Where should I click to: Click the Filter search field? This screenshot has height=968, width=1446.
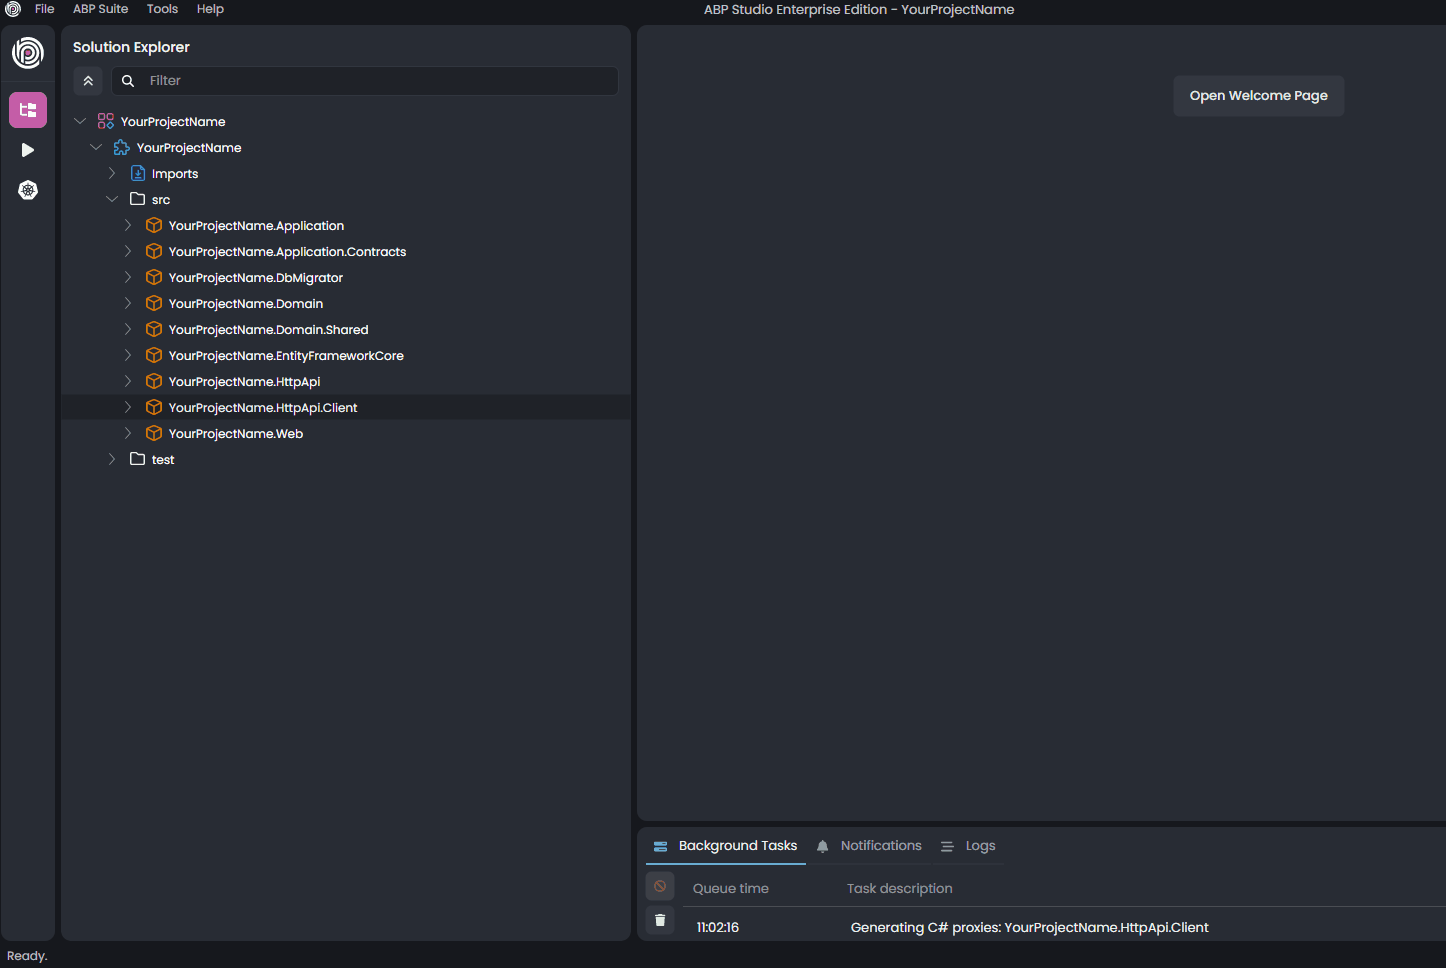(x=380, y=81)
